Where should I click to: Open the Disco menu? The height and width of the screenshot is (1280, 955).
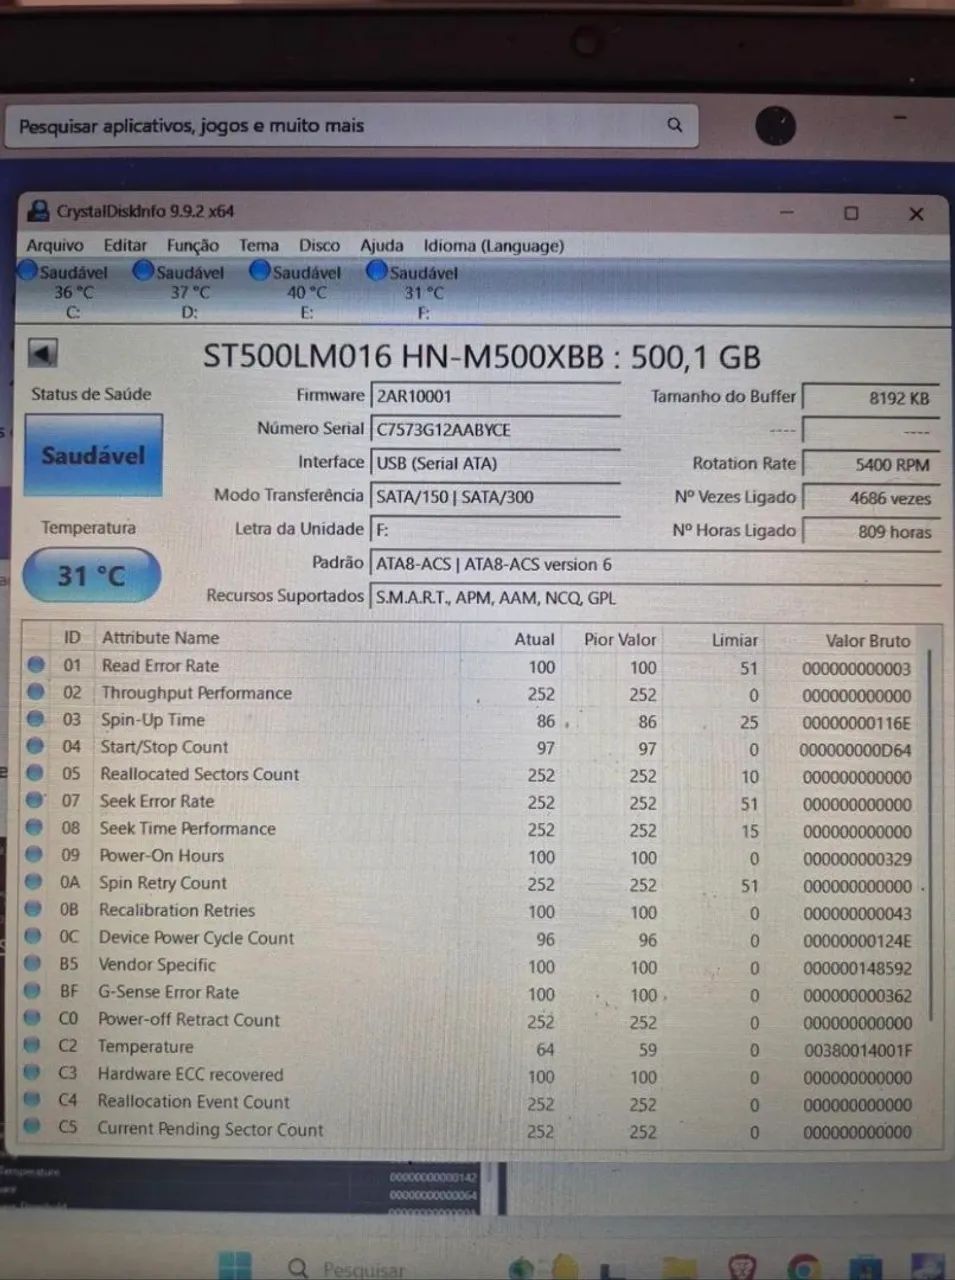click(319, 245)
